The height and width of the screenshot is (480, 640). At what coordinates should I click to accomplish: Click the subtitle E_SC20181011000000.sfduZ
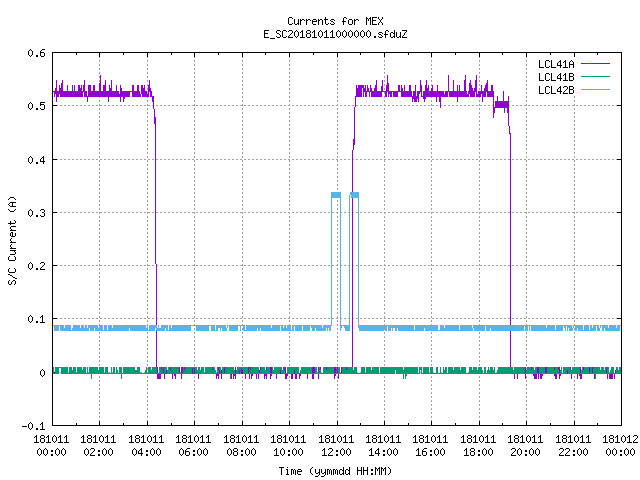pos(335,34)
